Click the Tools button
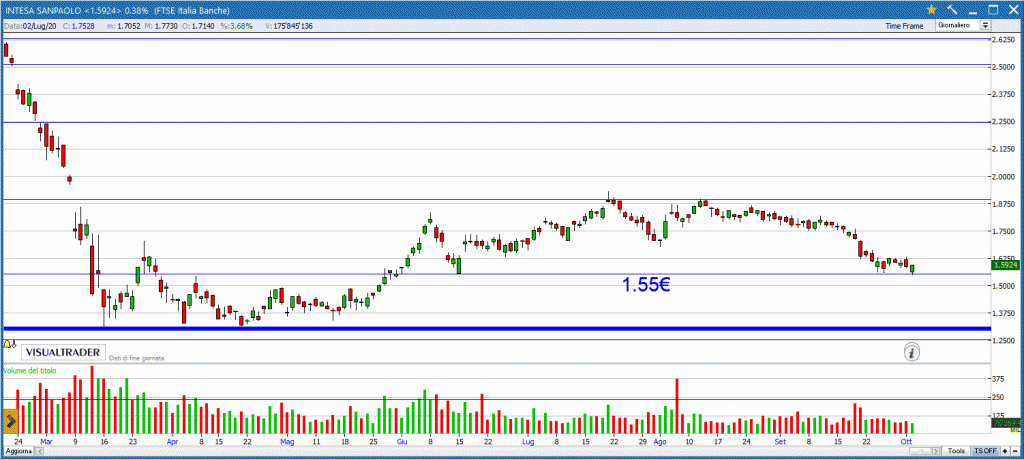This screenshot has width=1024, height=460. point(957,452)
